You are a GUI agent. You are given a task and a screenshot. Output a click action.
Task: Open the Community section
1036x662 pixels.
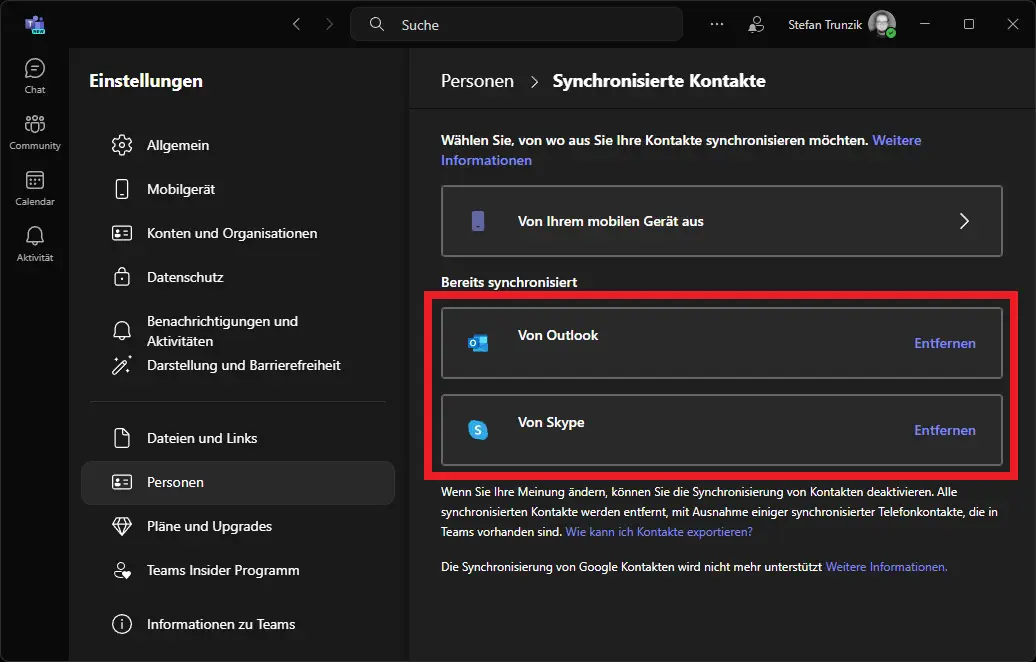click(x=34, y=132)
